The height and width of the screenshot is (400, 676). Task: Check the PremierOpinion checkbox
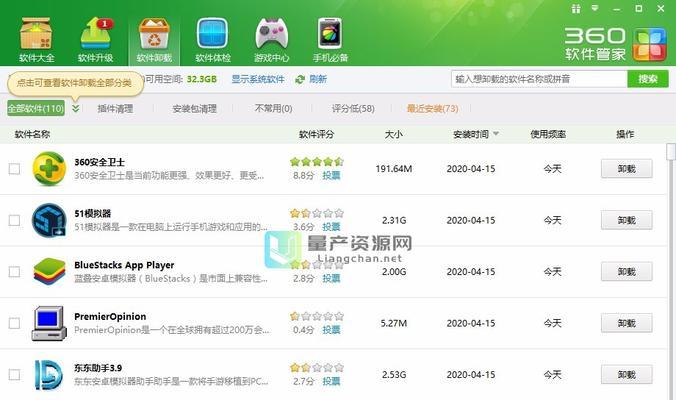[x=14, y=323]
